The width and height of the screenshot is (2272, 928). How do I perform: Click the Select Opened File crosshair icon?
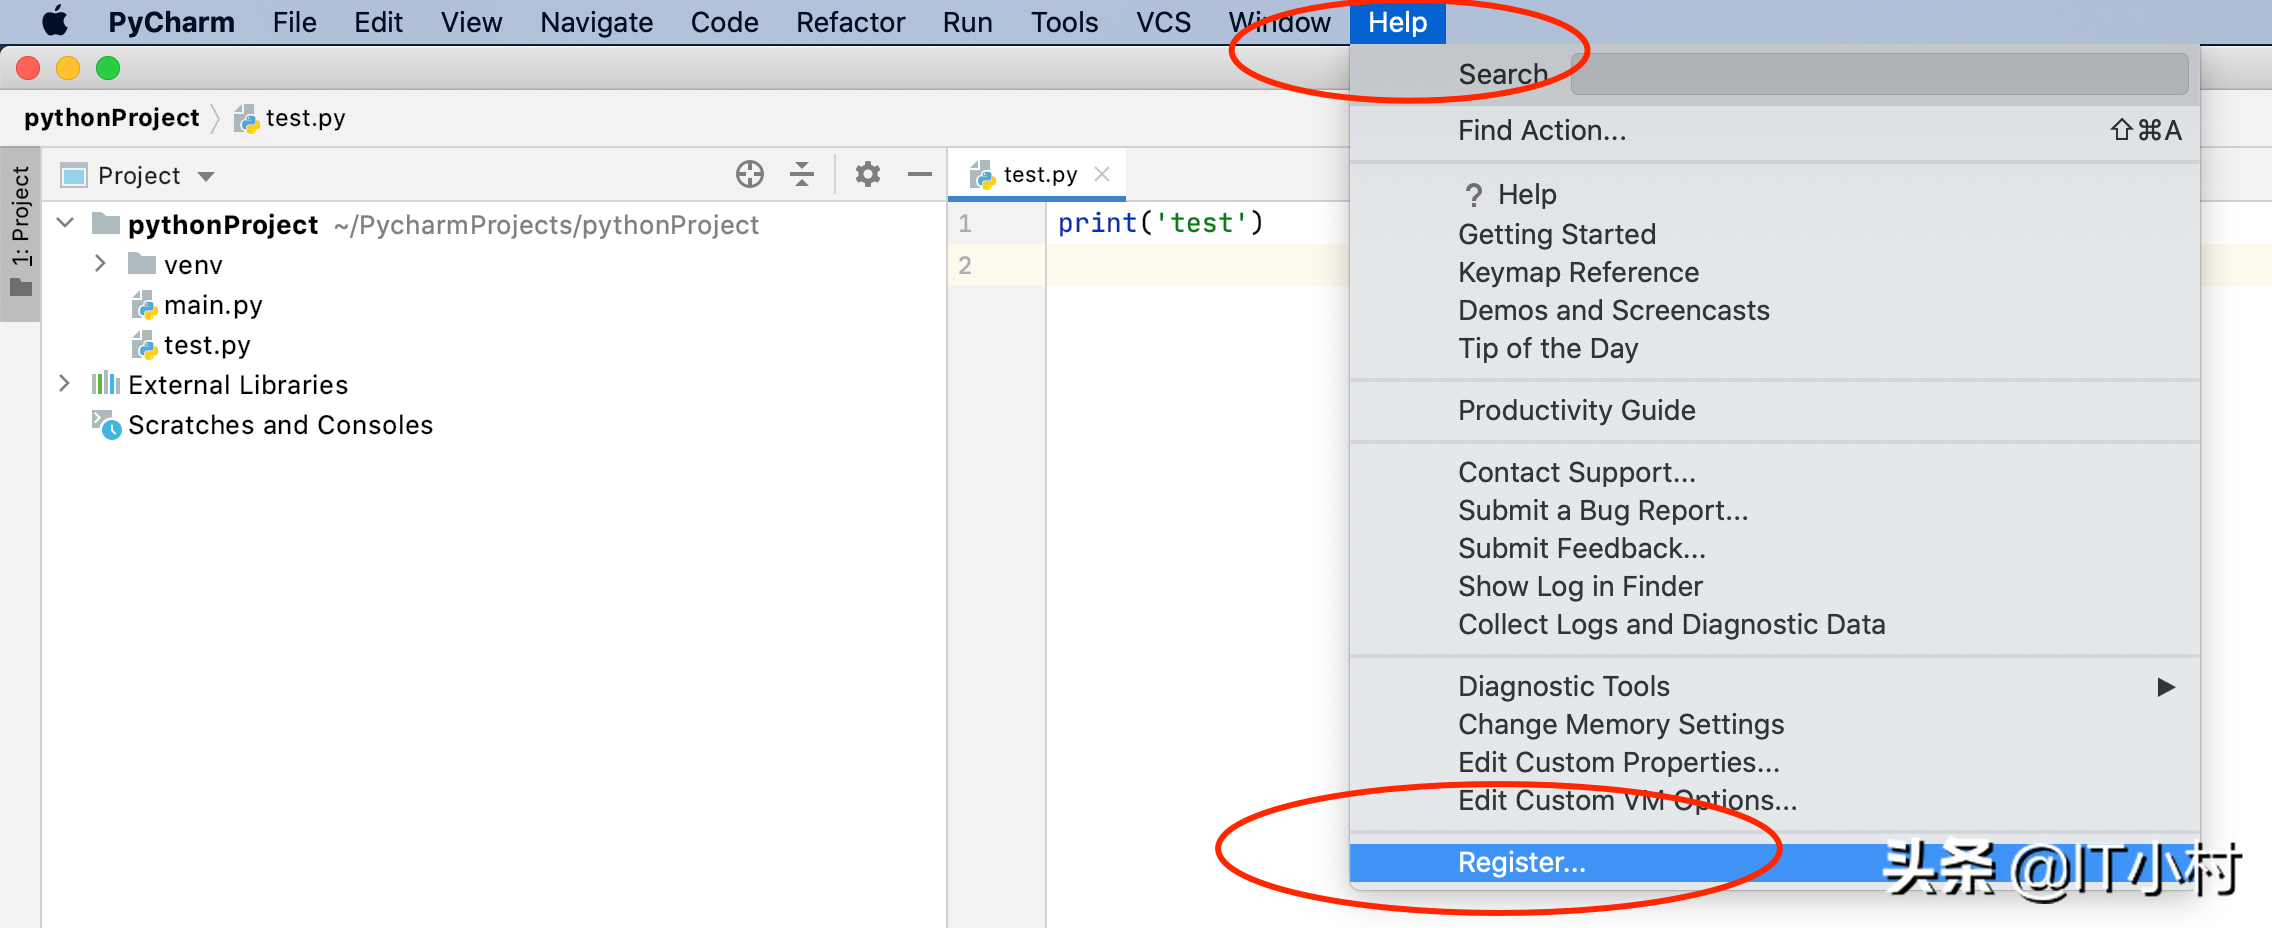(x=749, y=174)
